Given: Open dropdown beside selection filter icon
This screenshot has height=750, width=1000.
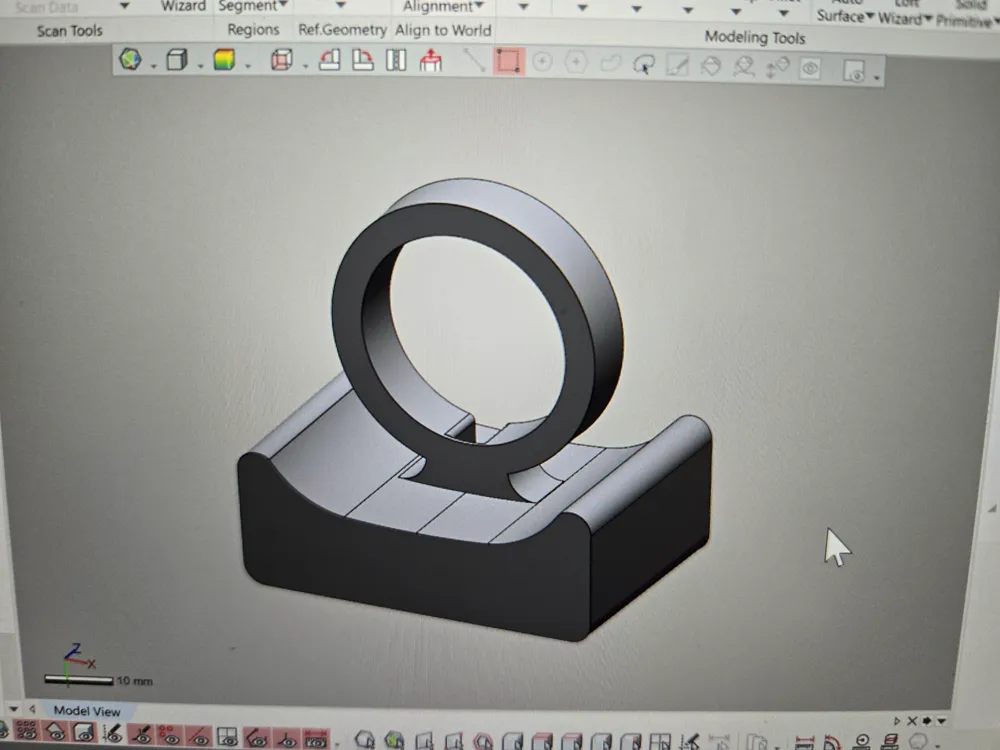Looking at the screenshot, I should [877, 78].
